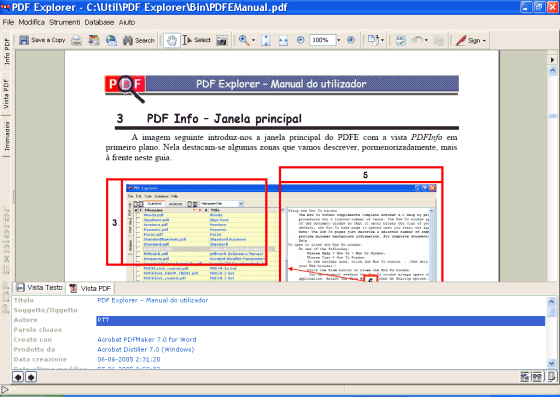The height and width of the screenshot is (397, 560).
Task: Click the 100% zoom input field
Action: (322, 40)
